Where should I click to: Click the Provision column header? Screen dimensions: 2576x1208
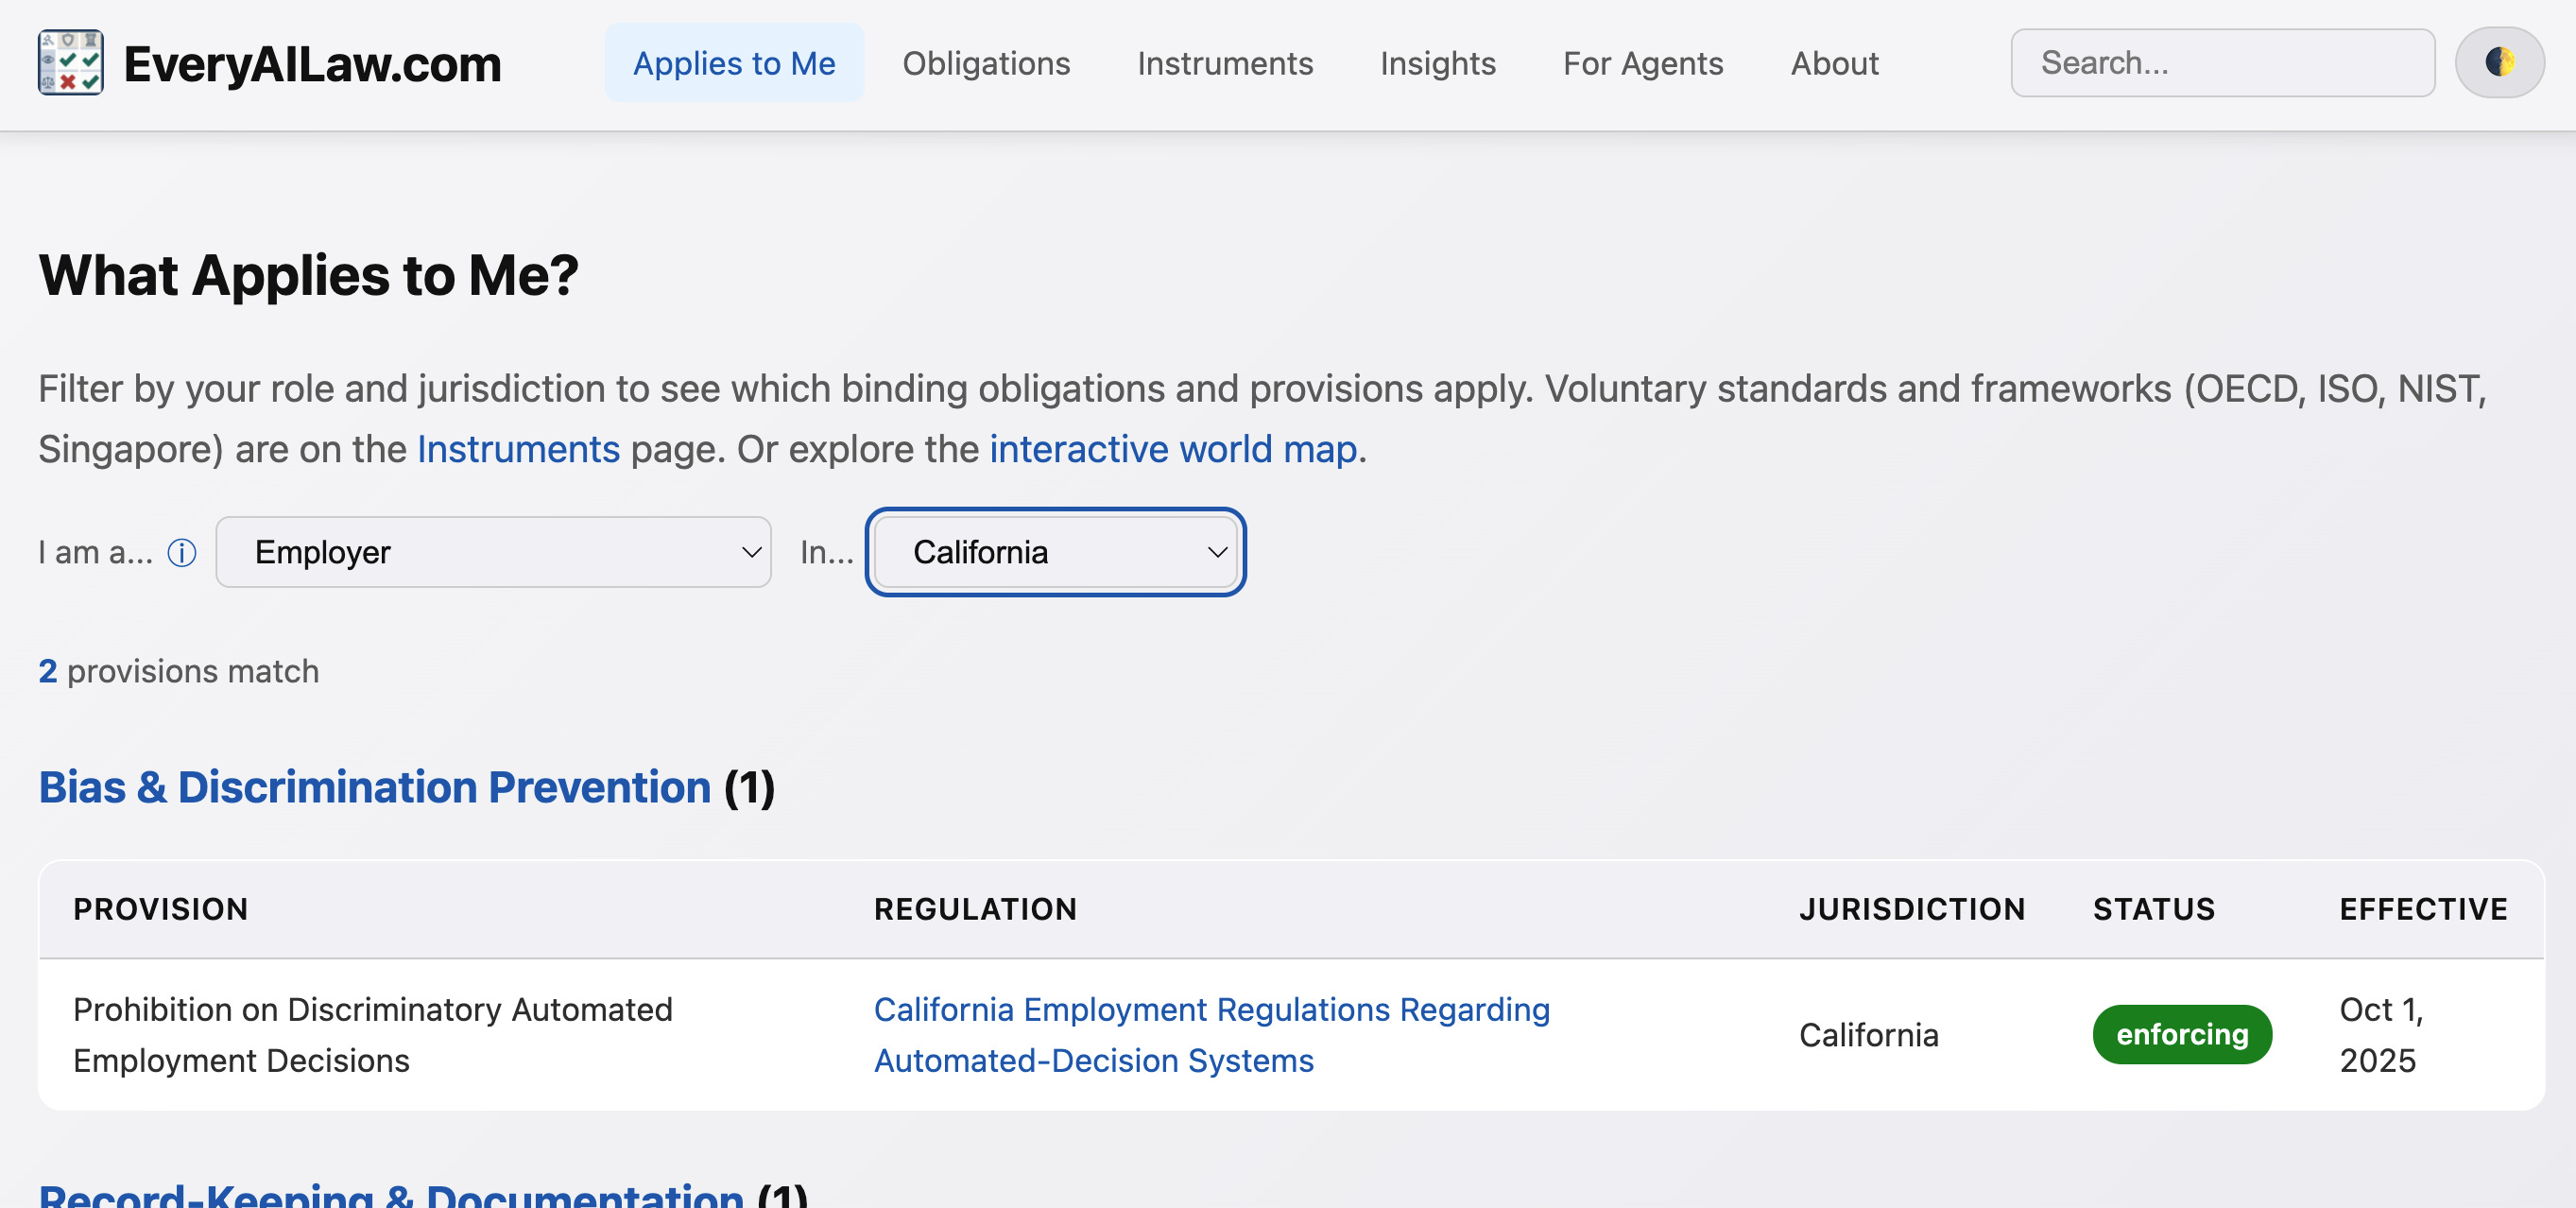click(x=160, y=909)
